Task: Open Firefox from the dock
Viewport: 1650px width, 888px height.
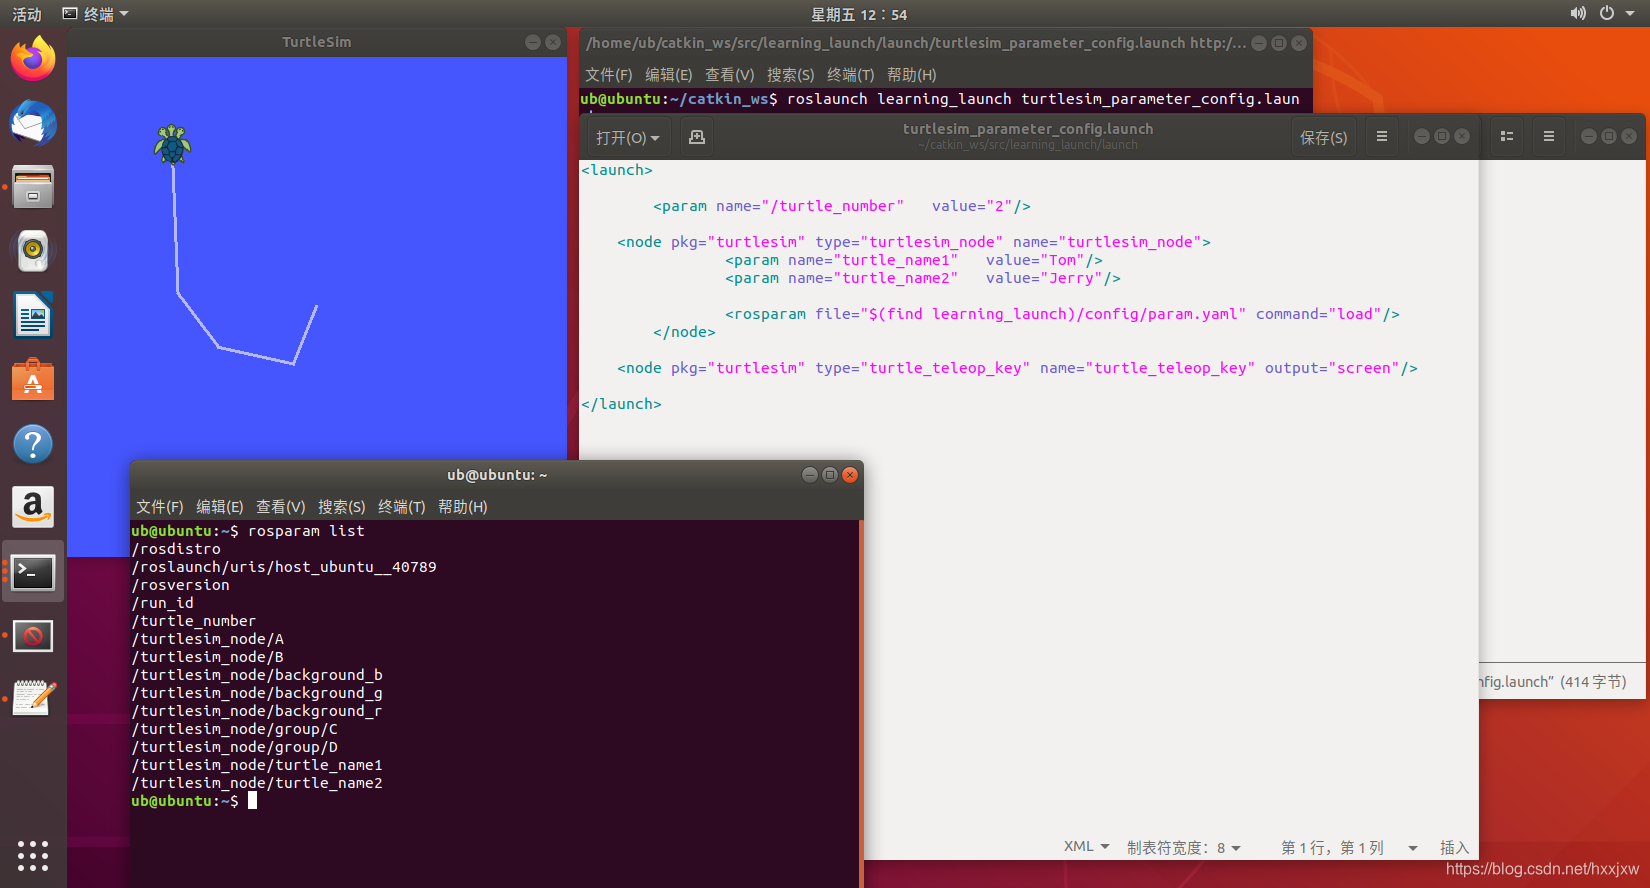Action: click(33, 59)
